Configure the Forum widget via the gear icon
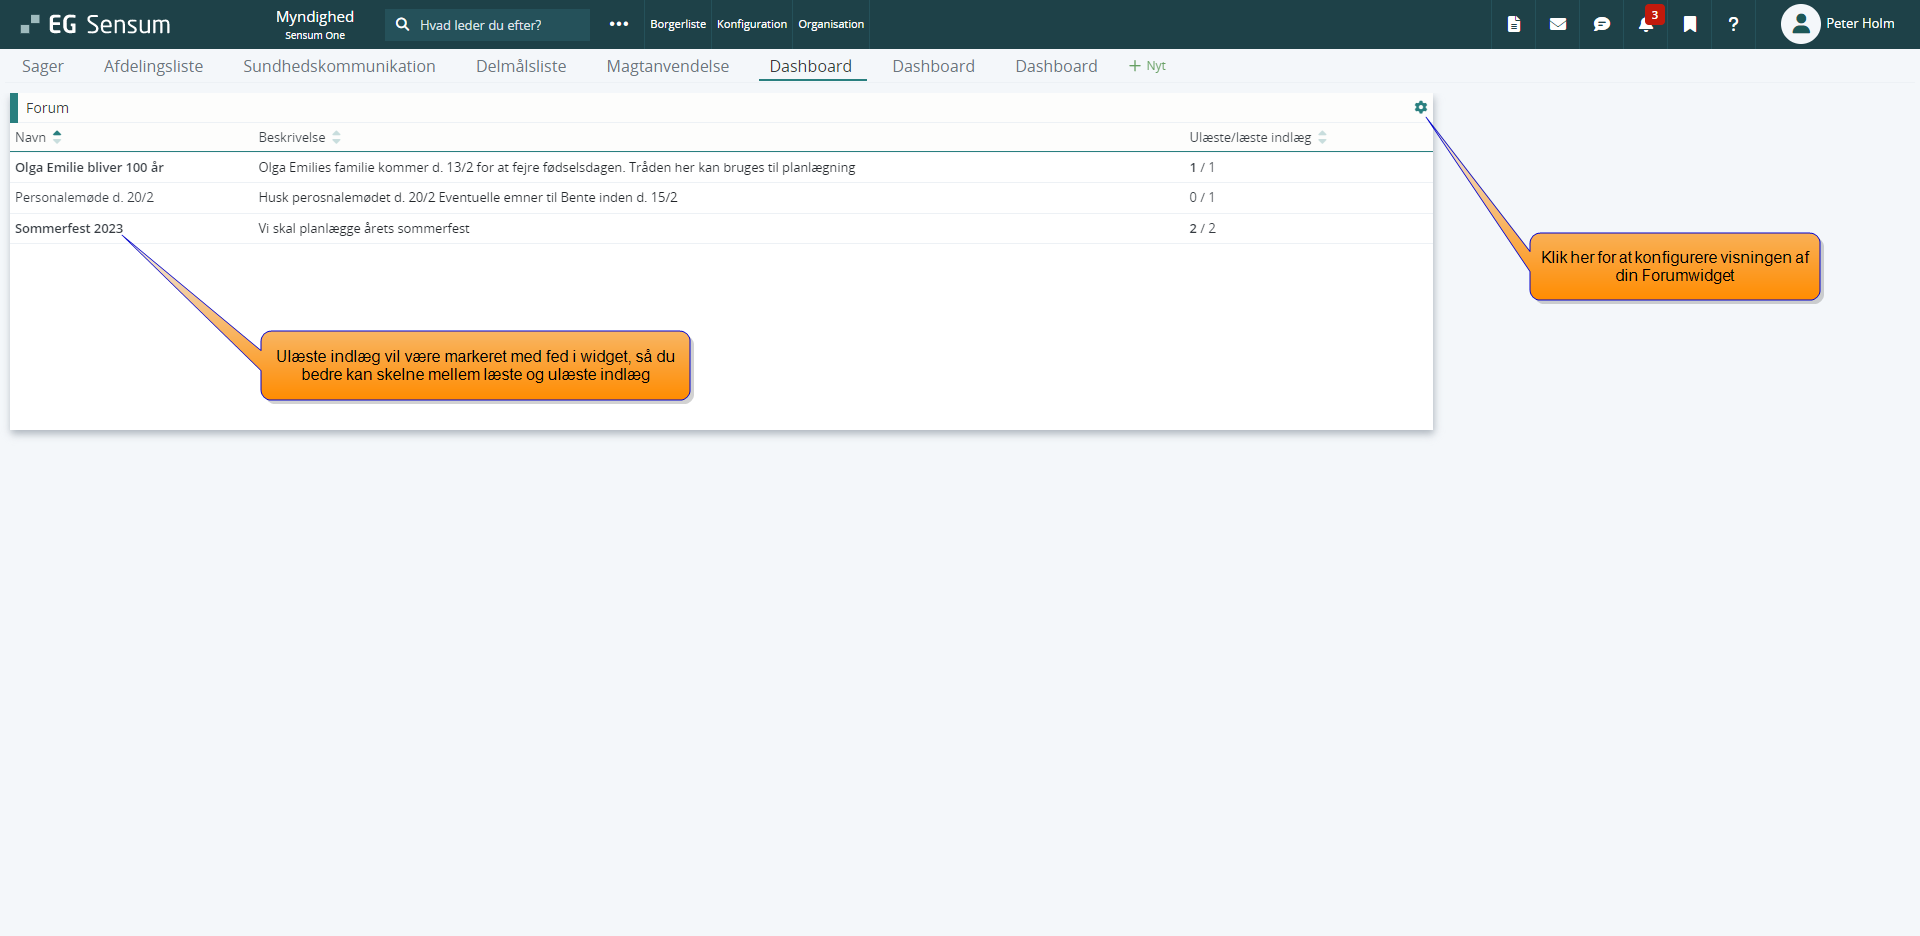1920x936 pixels. click(1420, 107)
